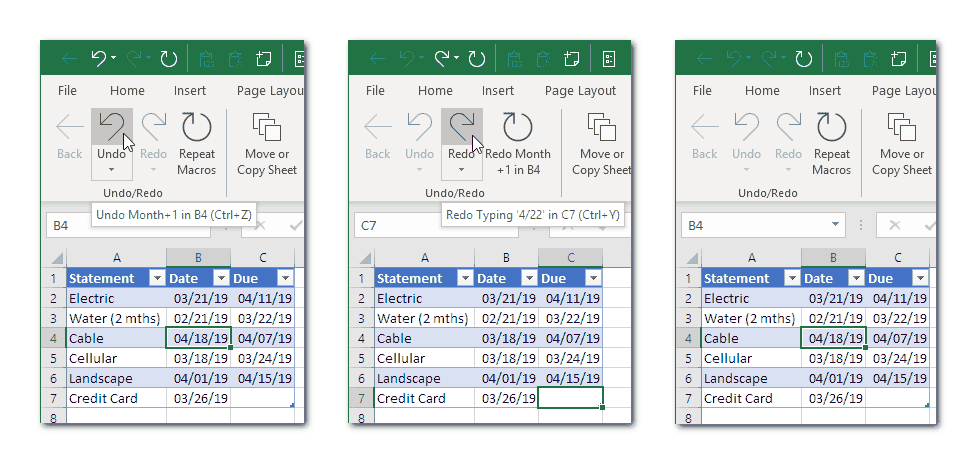Click the highlighted Undo icon in the left screenshot
Screen dimensions: 977x465
coord(111,127)
